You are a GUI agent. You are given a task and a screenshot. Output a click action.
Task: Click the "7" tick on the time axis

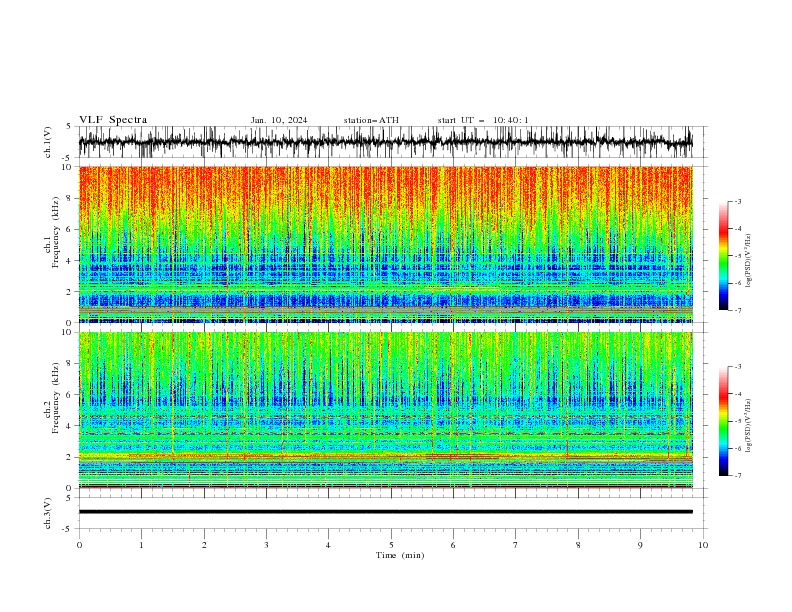point(516,545)
